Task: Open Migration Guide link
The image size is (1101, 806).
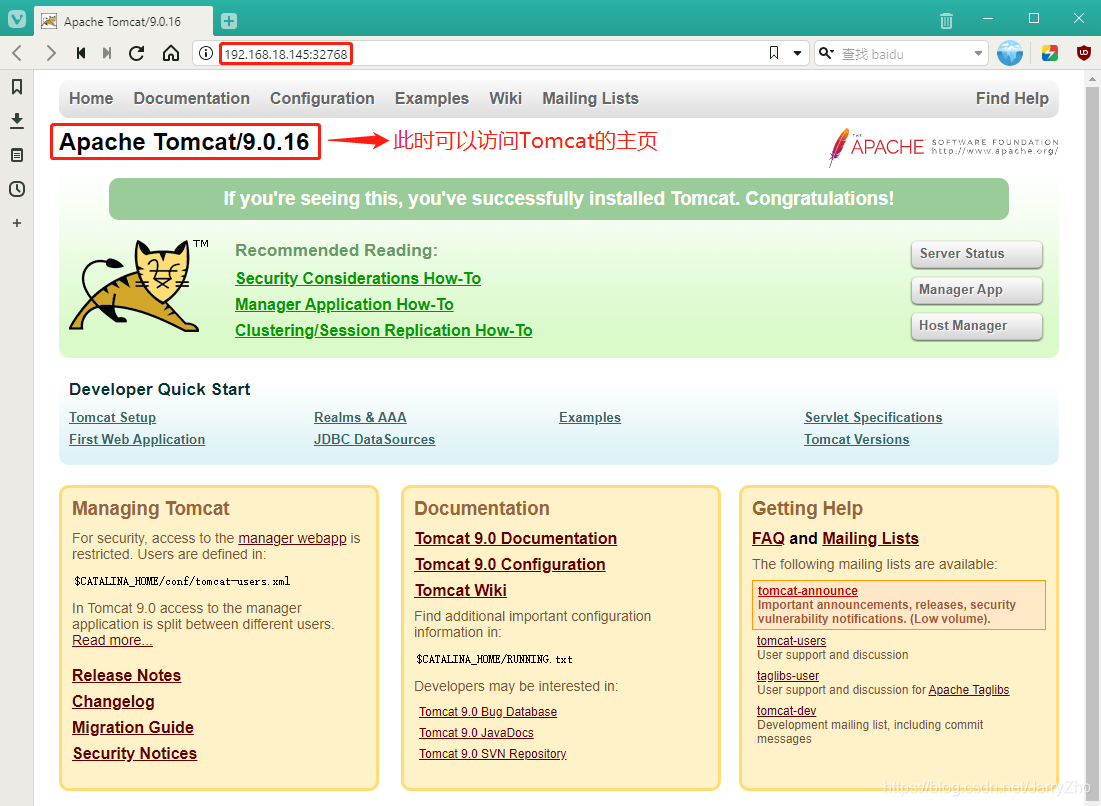Action: tap(133, 727)
